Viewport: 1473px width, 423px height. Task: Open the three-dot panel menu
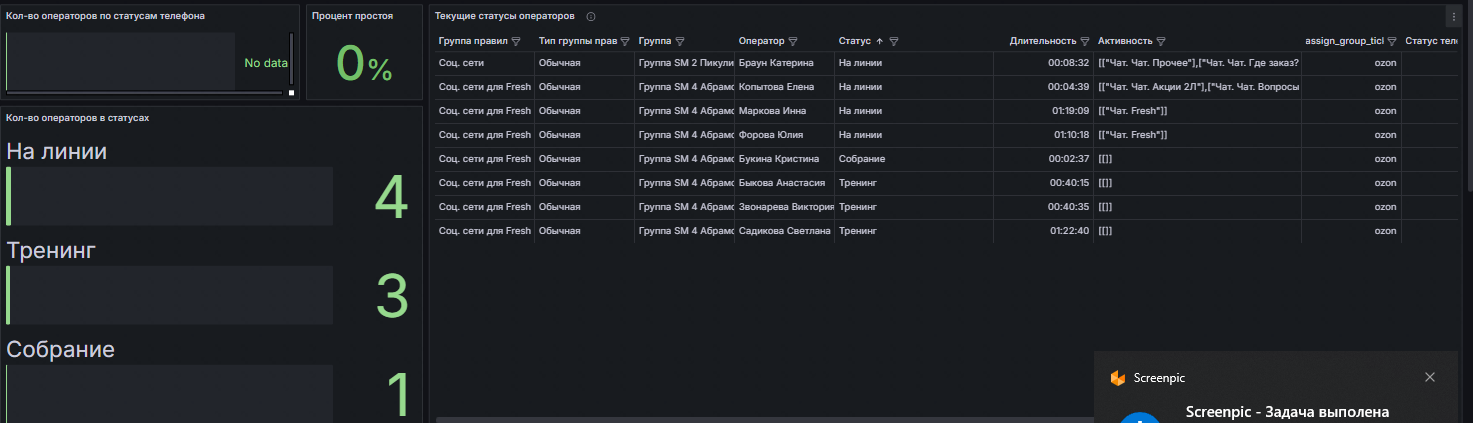1453,17
